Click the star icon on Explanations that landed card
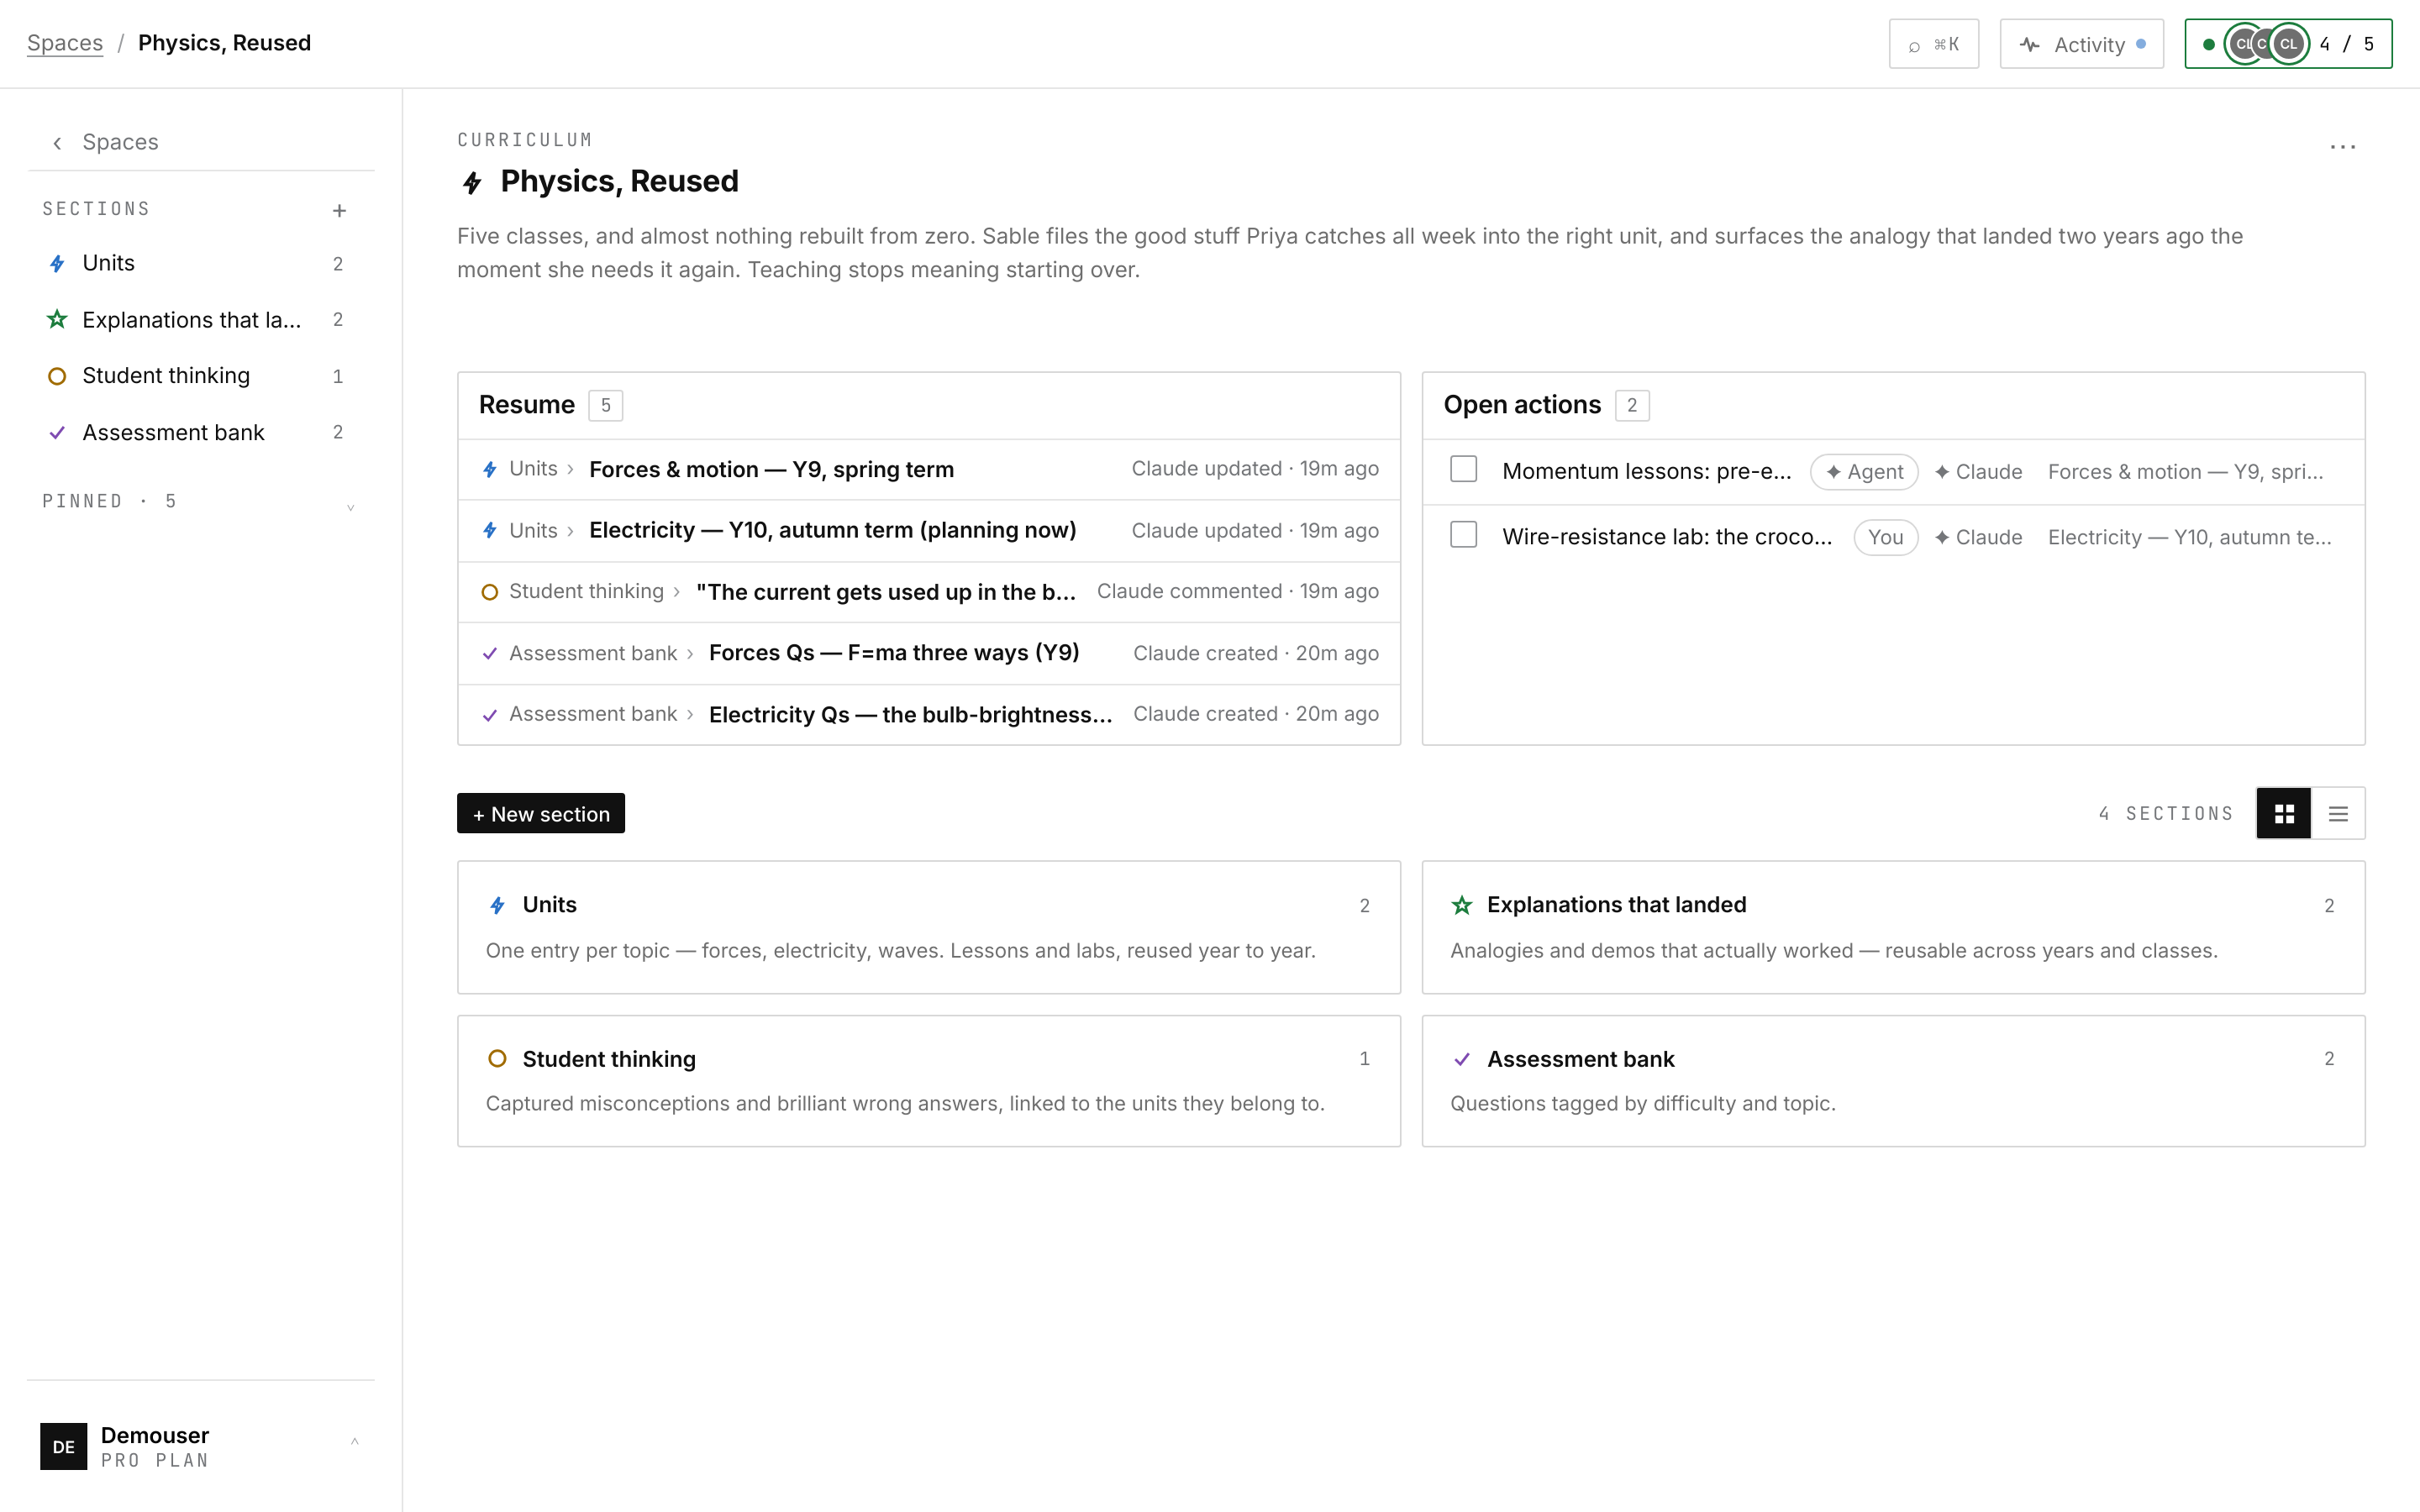Viewport: 2420px width, 1512px height. click(1462, 906)
